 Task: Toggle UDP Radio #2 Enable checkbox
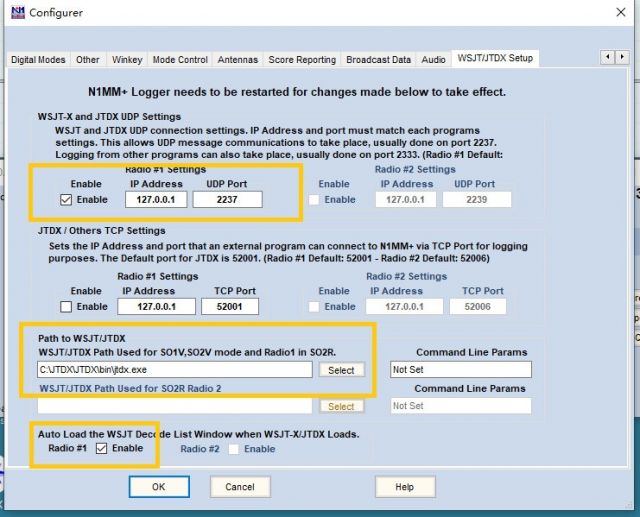tap(313, 200)
